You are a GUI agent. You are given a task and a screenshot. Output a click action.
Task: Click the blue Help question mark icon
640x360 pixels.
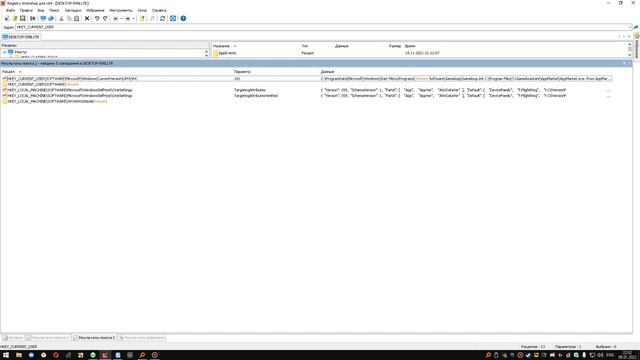point(183,18)
